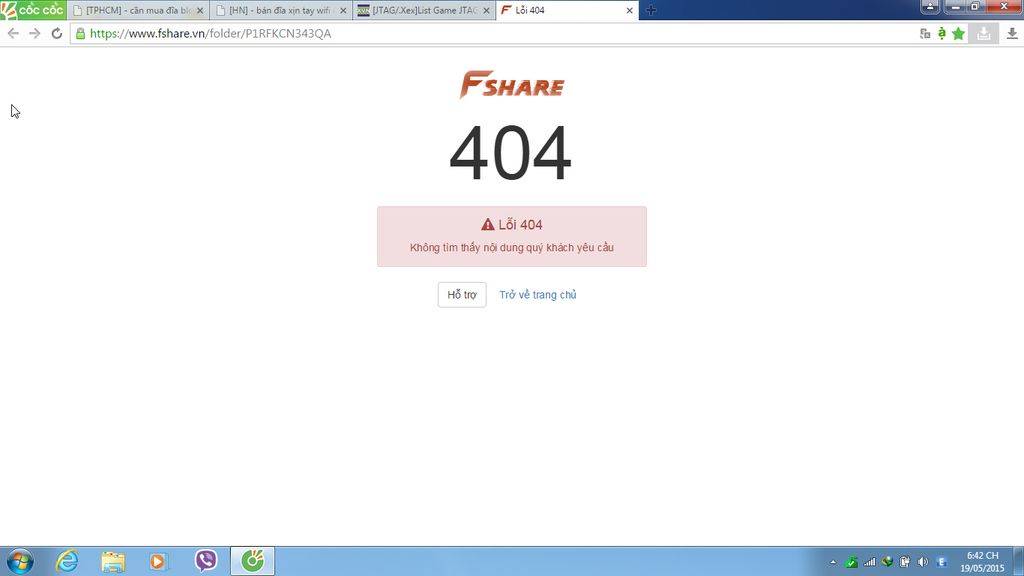Click the Không tìm thấy nội dung message

tap(512, 248)
